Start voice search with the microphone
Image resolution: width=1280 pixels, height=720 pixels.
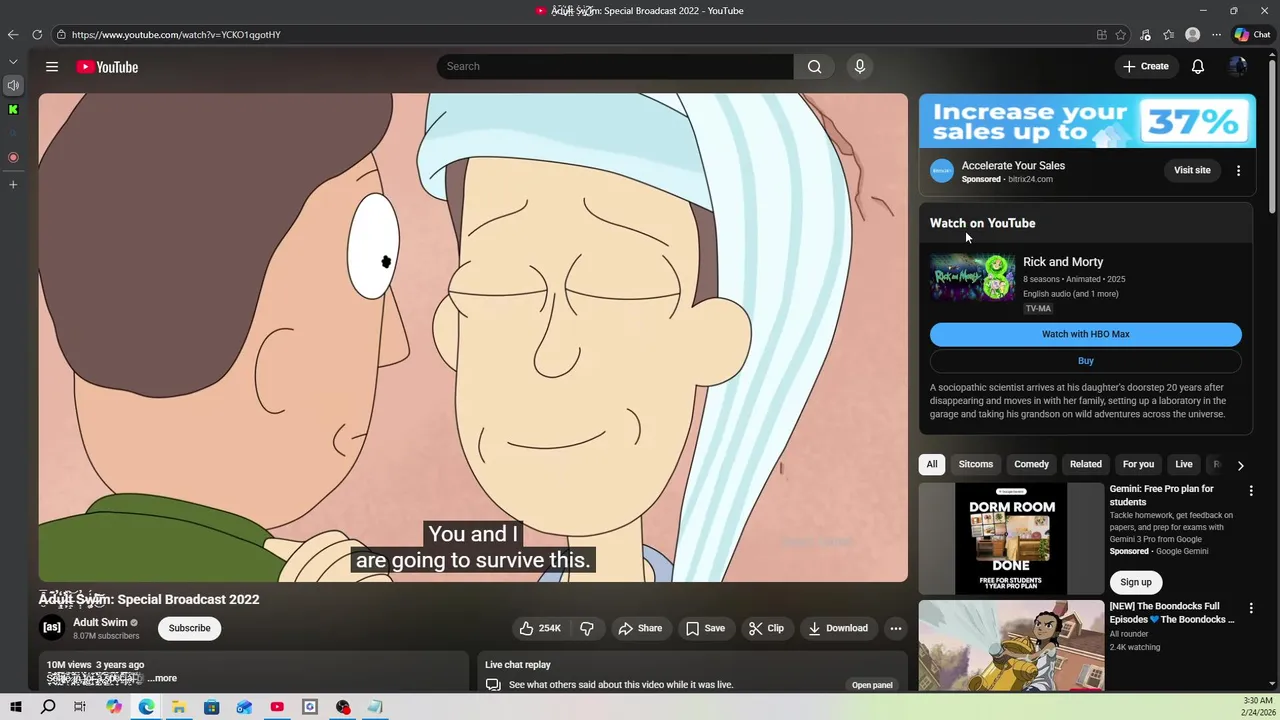click(859, 66)
